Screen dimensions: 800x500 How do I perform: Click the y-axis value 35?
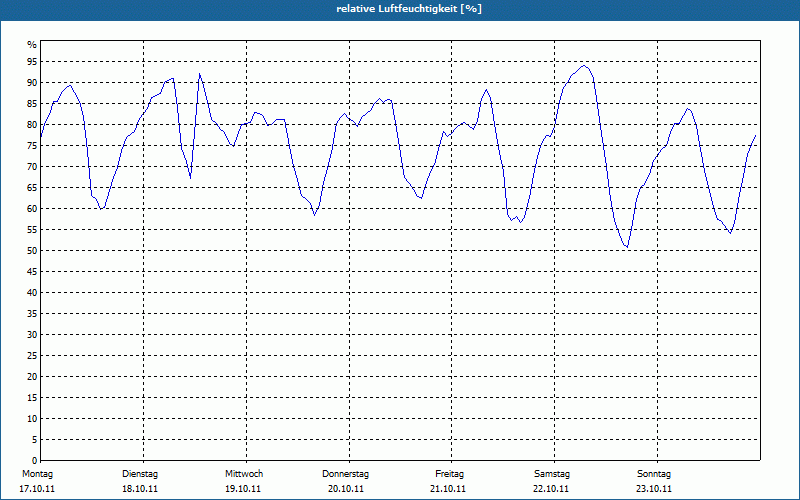pyautogui.click(x=32, y=314)
